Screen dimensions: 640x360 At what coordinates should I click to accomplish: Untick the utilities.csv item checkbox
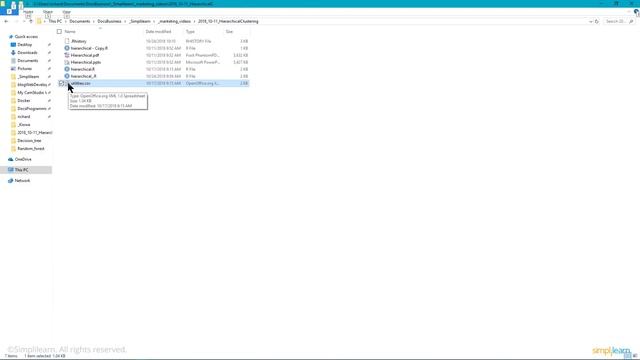click(x=61, y=83)
